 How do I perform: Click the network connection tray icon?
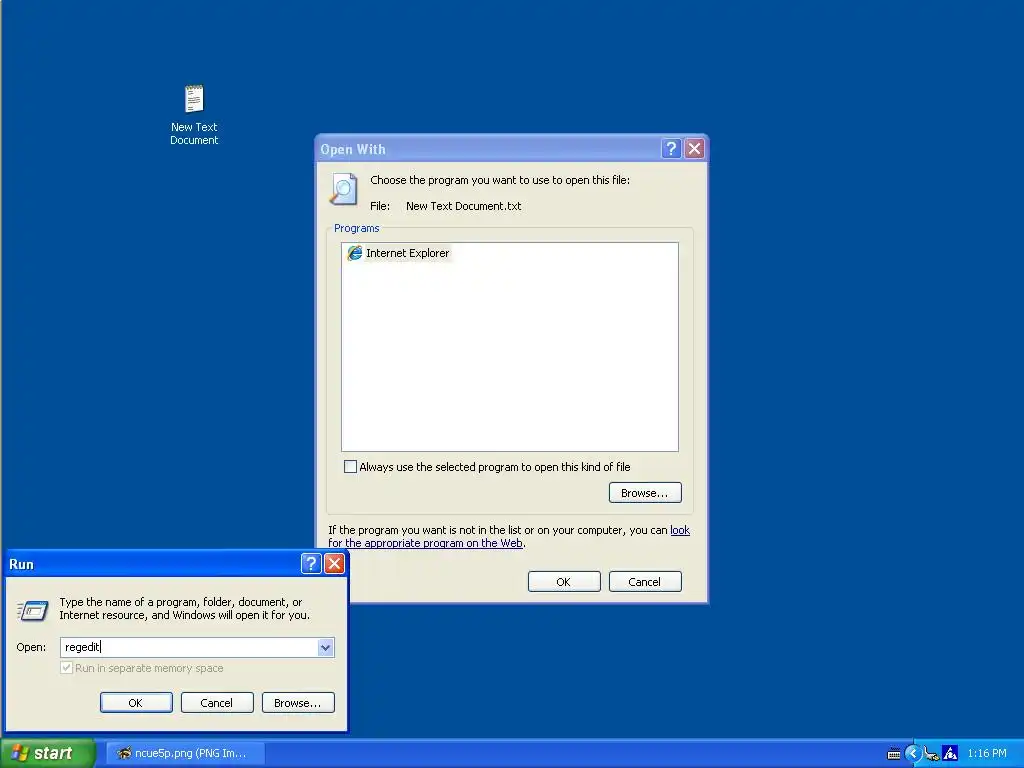pos(931,754)
